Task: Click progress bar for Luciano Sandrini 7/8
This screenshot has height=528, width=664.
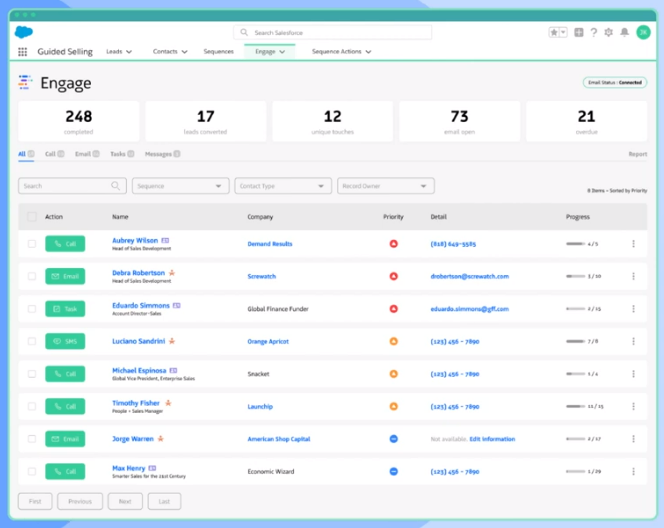Action: coord(575,341)
